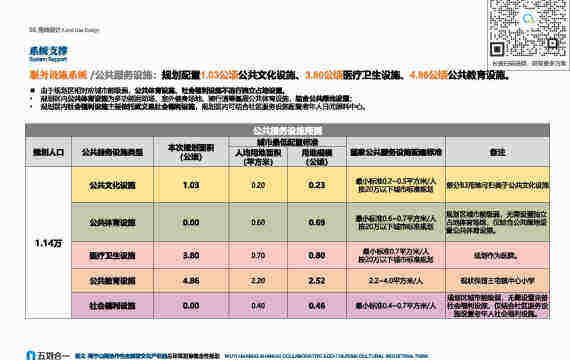Click the orange '1.03公顷' in heading
Viewport: 570px width, 360px height.
tap(219, 75)
